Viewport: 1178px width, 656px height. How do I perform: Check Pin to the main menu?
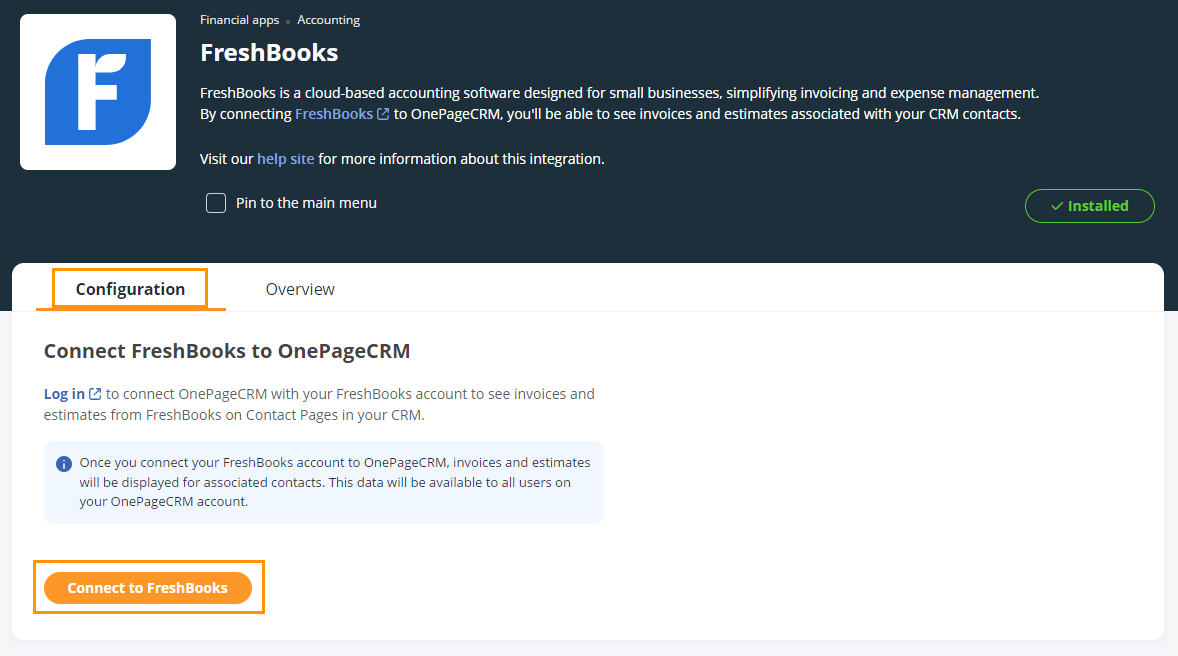tap(216, 203)
